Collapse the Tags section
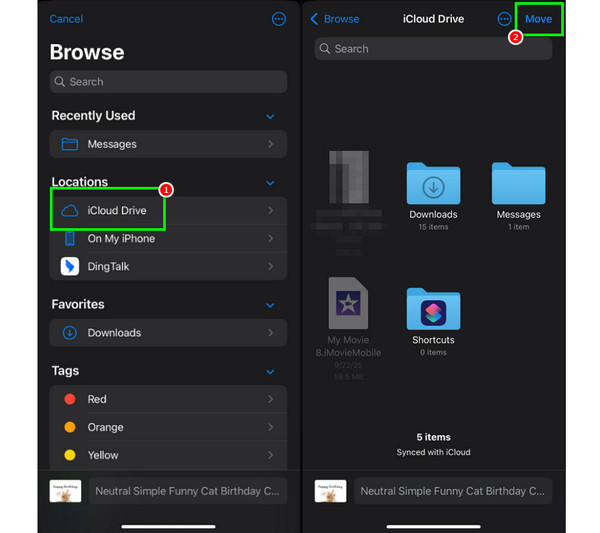Screen dimensions: 600x533 click(270, 372)
